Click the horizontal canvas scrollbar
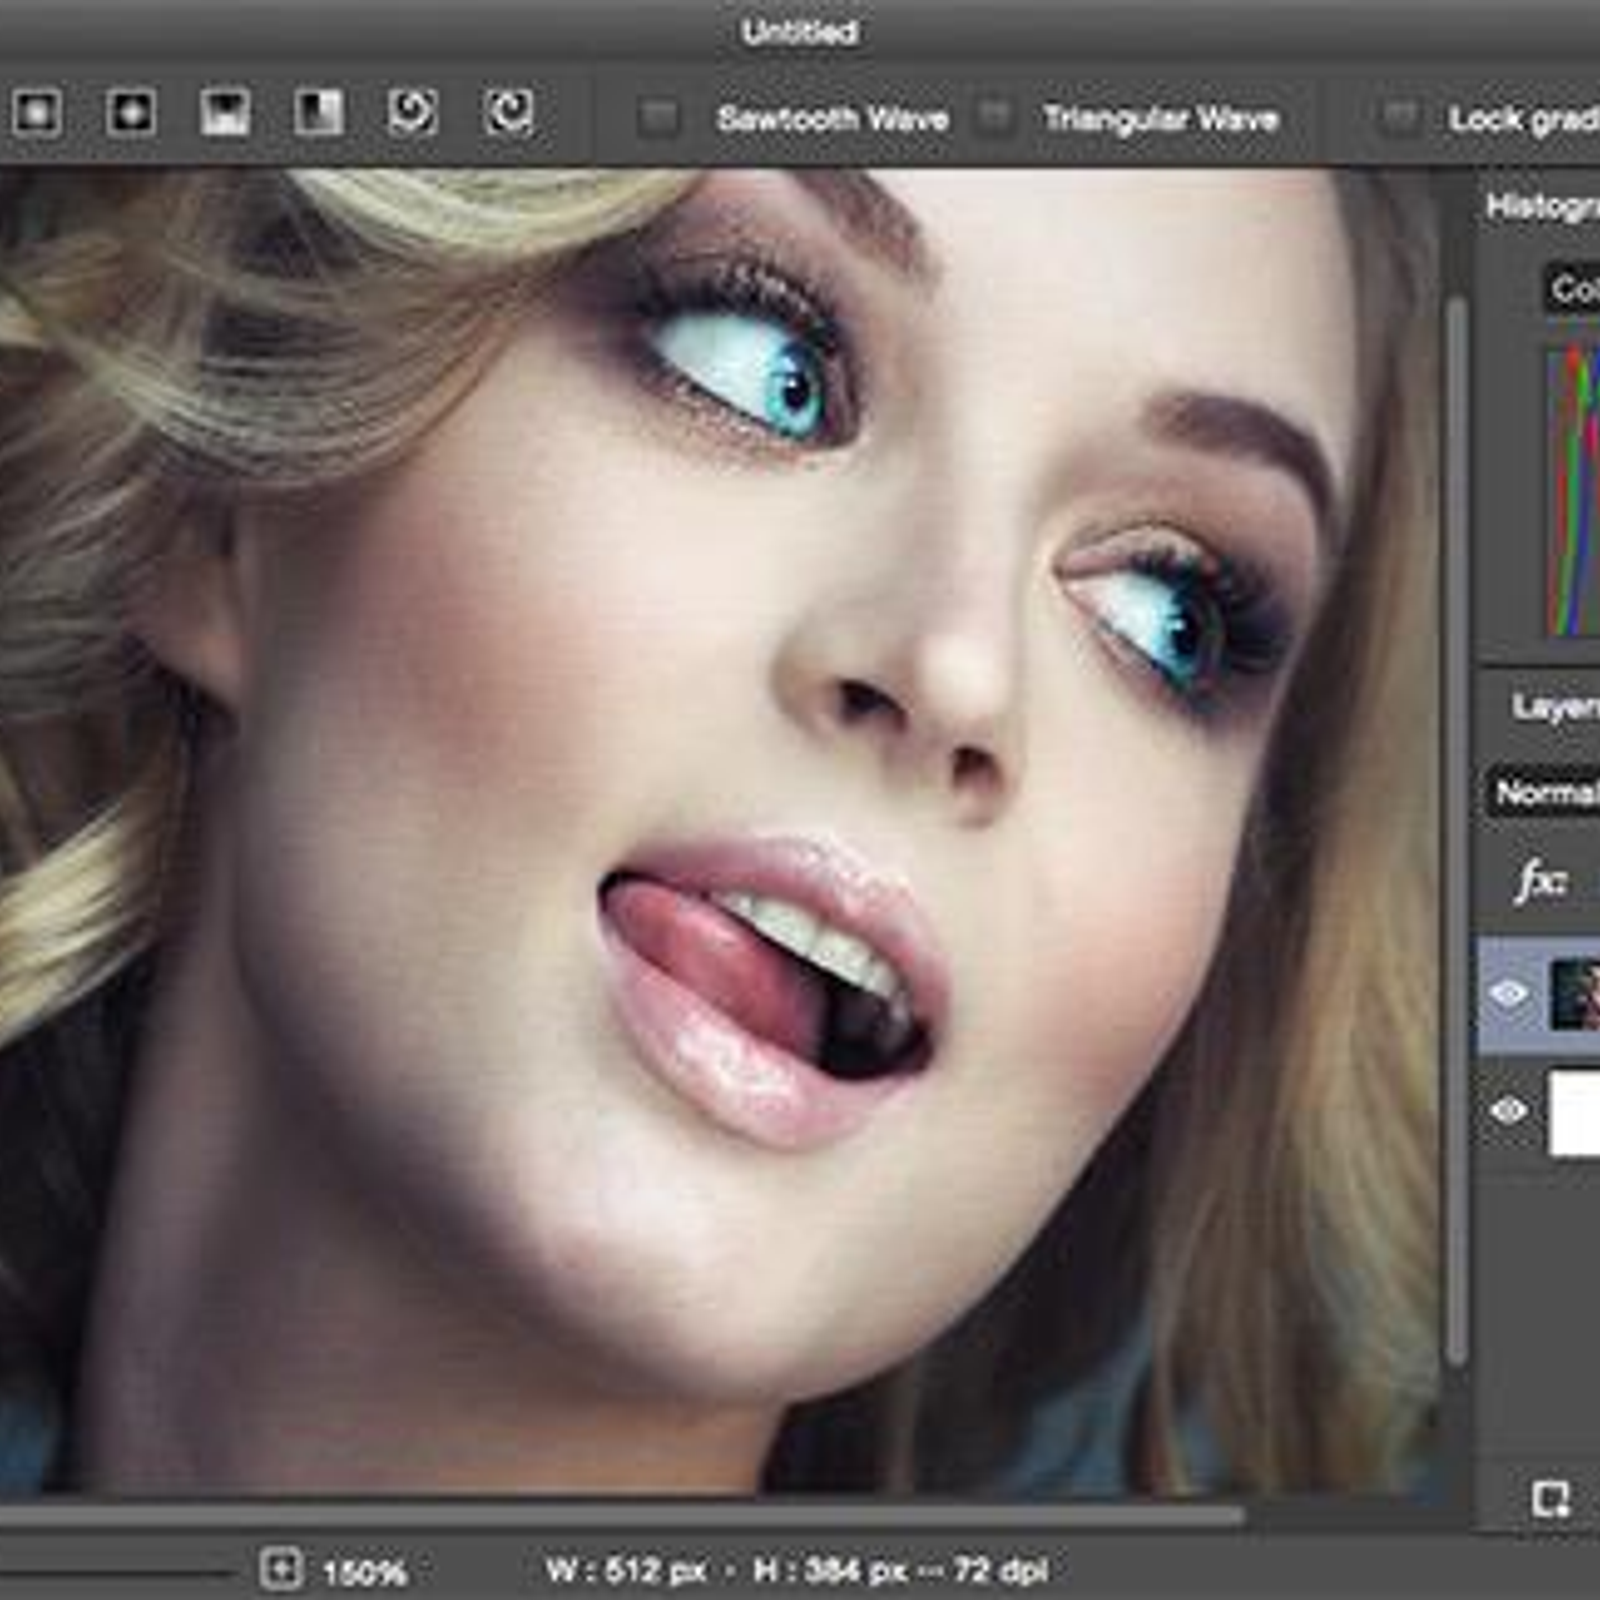Image resolution: width=1600 pixels, height=1600 pixels. click(x=620, y=1516)
